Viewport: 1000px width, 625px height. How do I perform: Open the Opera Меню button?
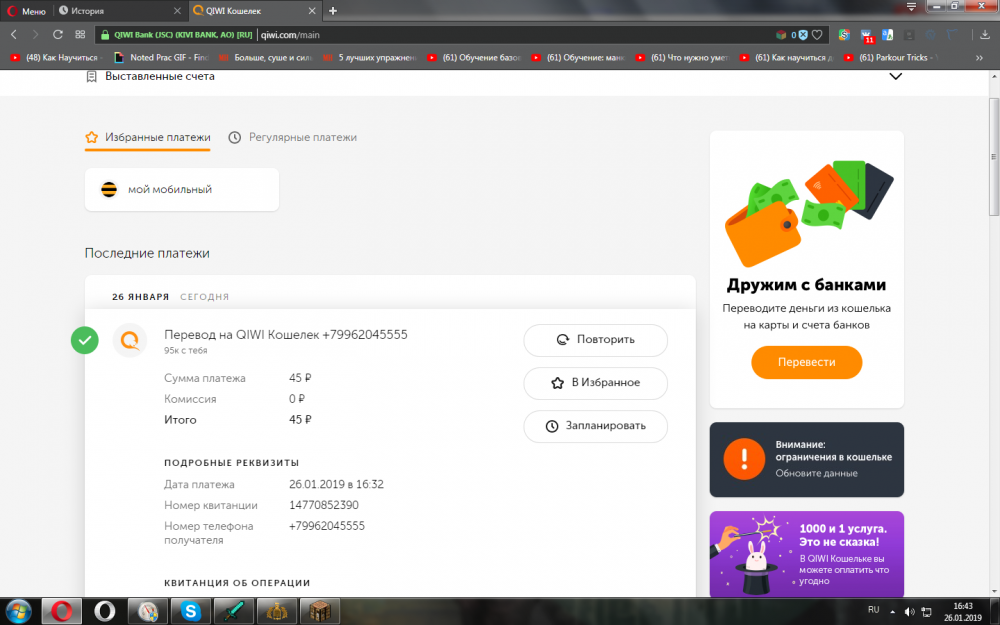(26, 10)
